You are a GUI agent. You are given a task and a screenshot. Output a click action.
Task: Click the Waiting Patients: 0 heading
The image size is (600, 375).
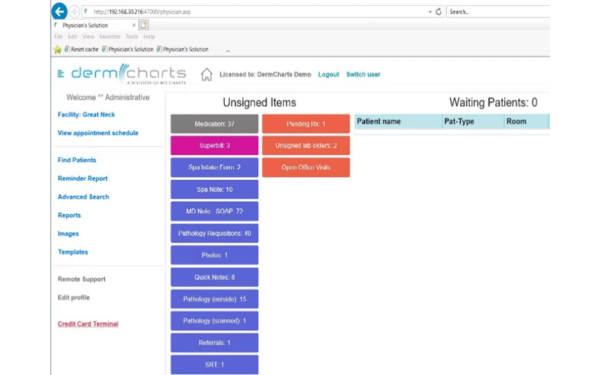(493, 103)
